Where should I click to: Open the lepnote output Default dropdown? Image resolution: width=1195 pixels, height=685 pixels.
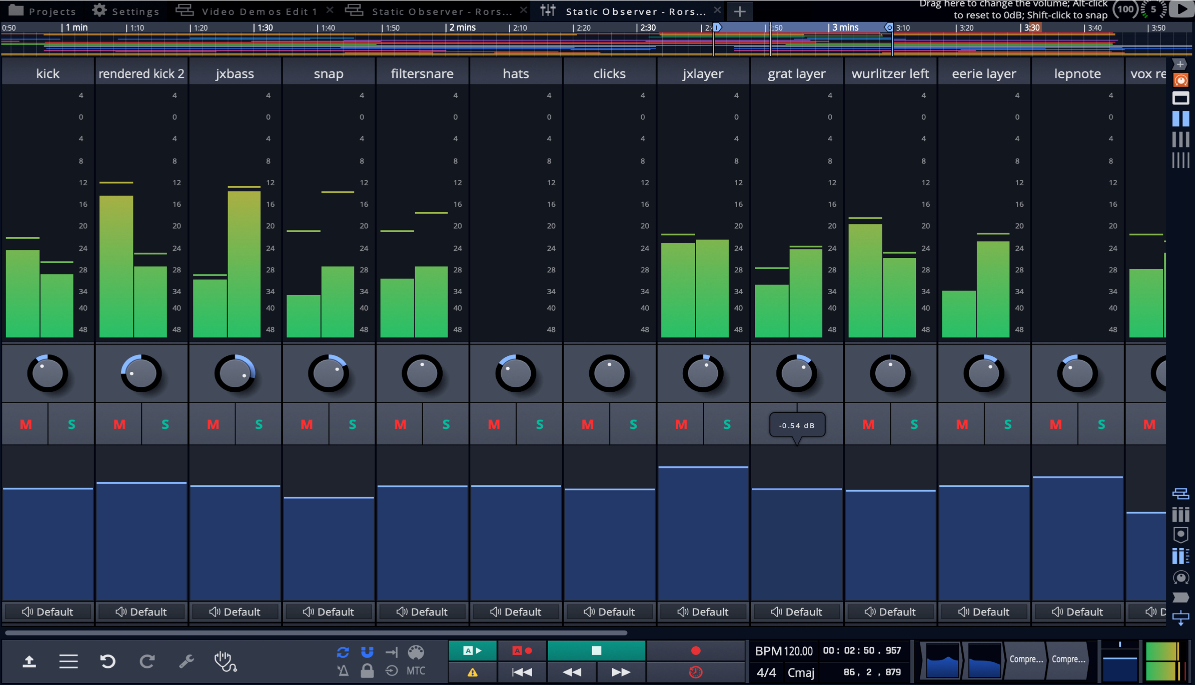coord(1078,612)
